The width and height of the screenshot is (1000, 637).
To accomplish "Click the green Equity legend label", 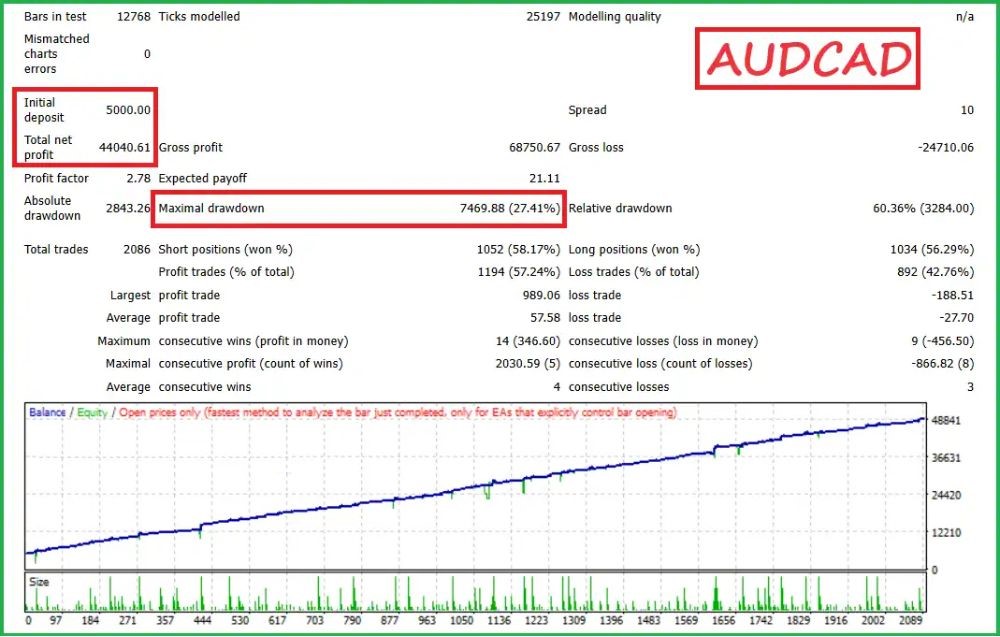I will [92, 413].
